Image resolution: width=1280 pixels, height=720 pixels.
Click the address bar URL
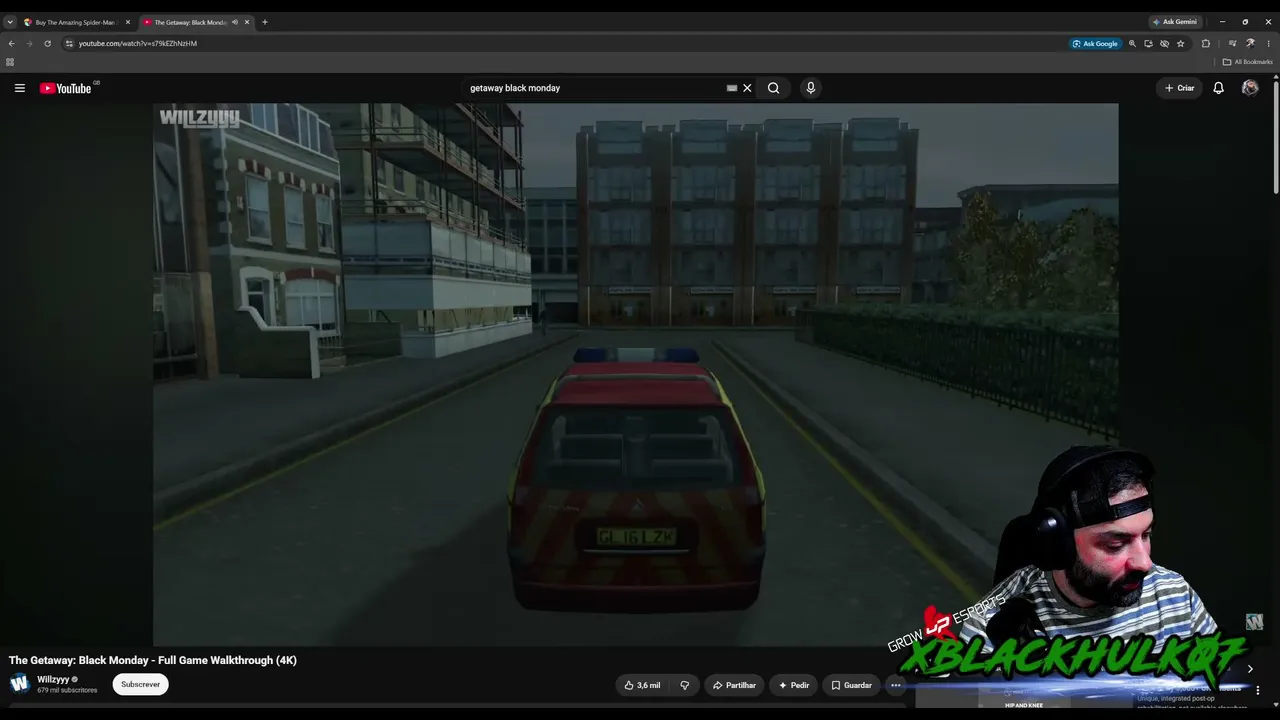(x=138, y=44)
